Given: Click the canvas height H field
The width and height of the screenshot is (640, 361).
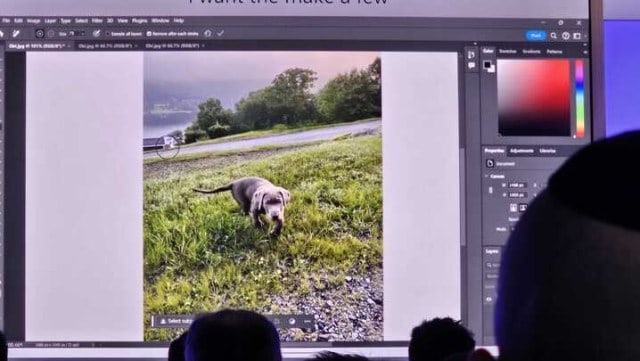Looking at the screenshot, I should tap(518, 195).
